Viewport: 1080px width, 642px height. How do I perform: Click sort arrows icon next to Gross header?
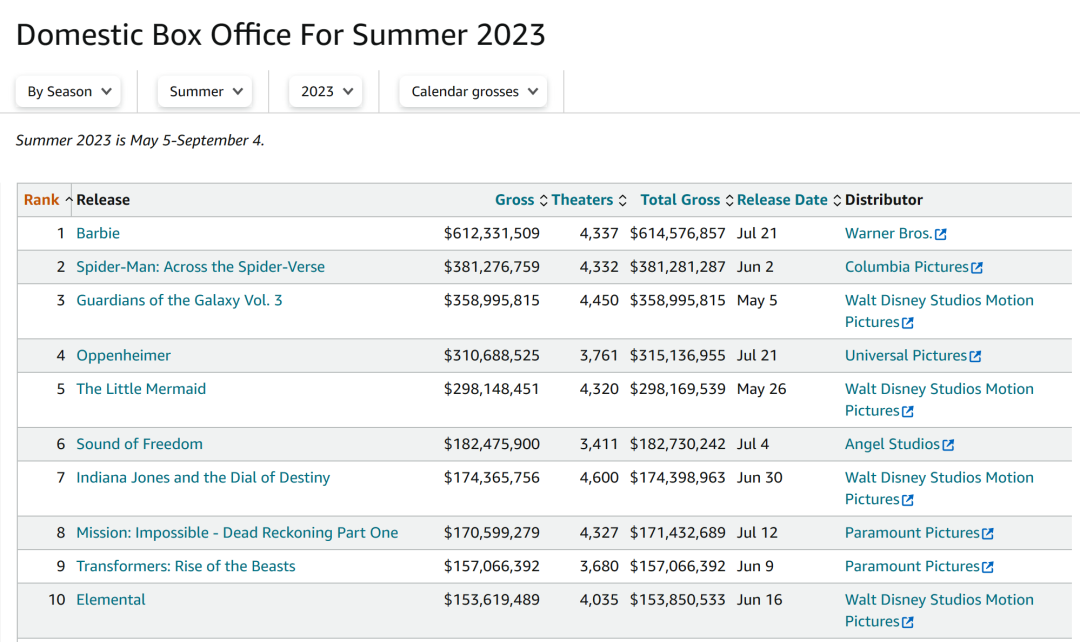544,200
